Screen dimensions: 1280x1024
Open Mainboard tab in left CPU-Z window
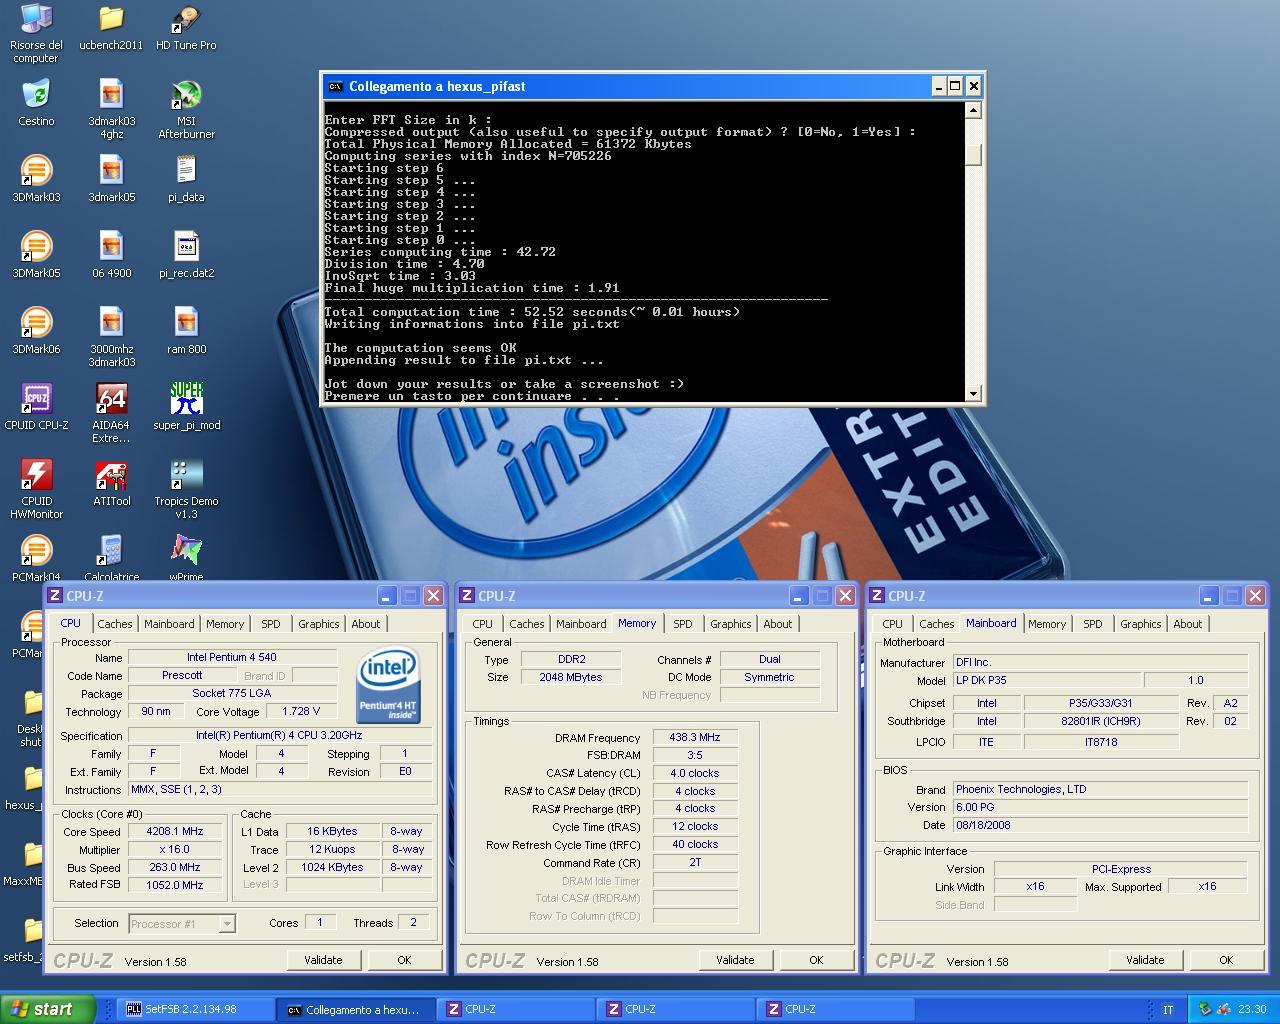(x=169, y=624)
